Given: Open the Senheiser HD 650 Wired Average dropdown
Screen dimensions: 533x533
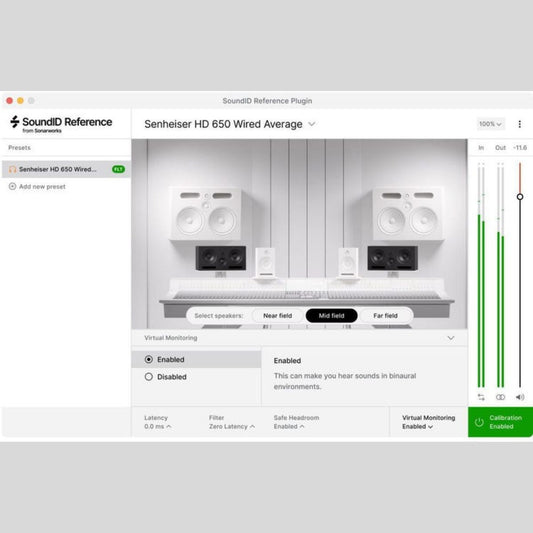Looking at the screenshot, I should [x=229, y=124].
